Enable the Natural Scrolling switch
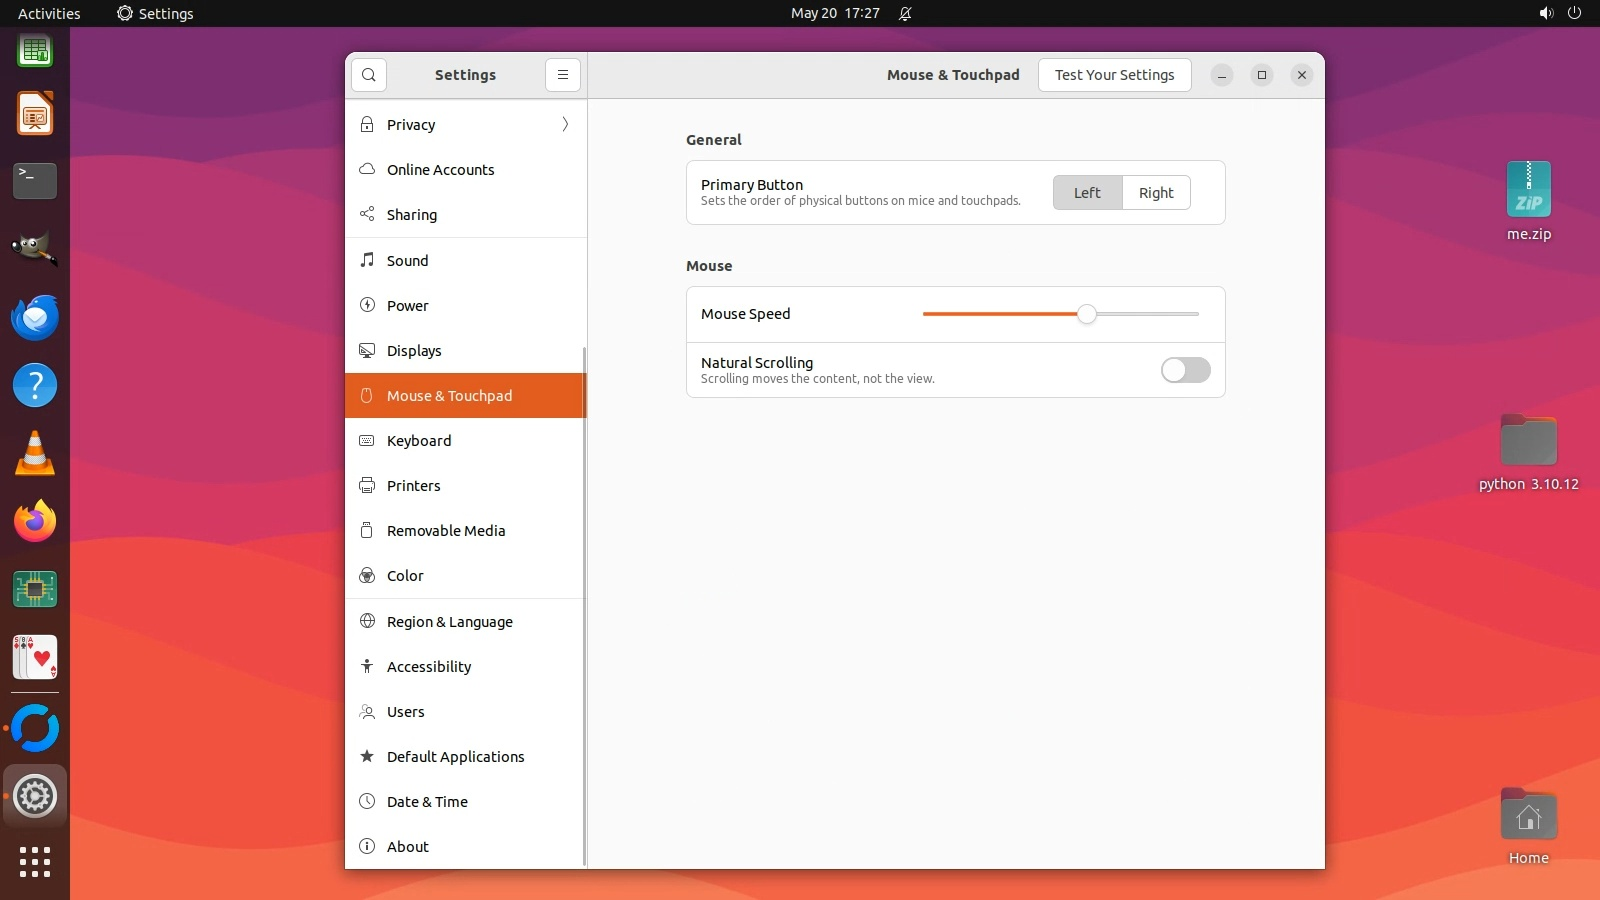1600x900 pixels. point(1185,370)
